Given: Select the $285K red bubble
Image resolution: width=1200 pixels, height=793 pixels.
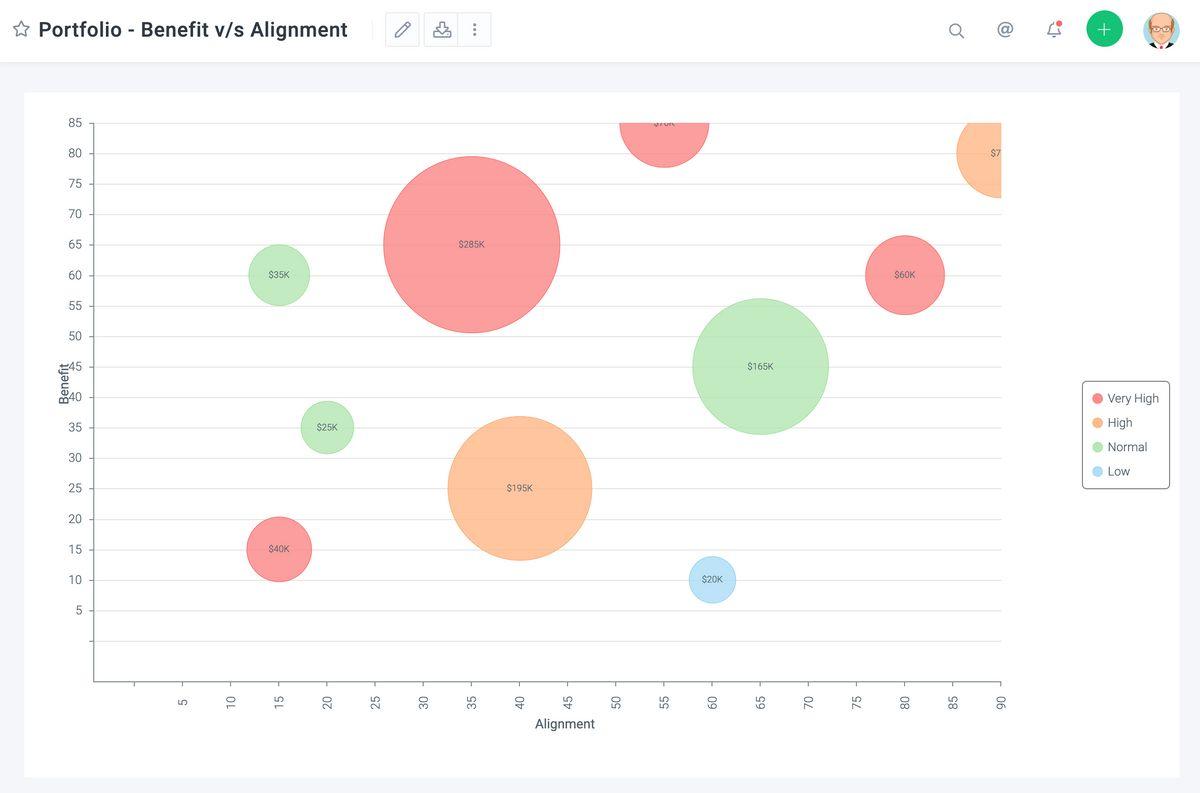Looking at the screenshot, I should (x=471, y=244).
